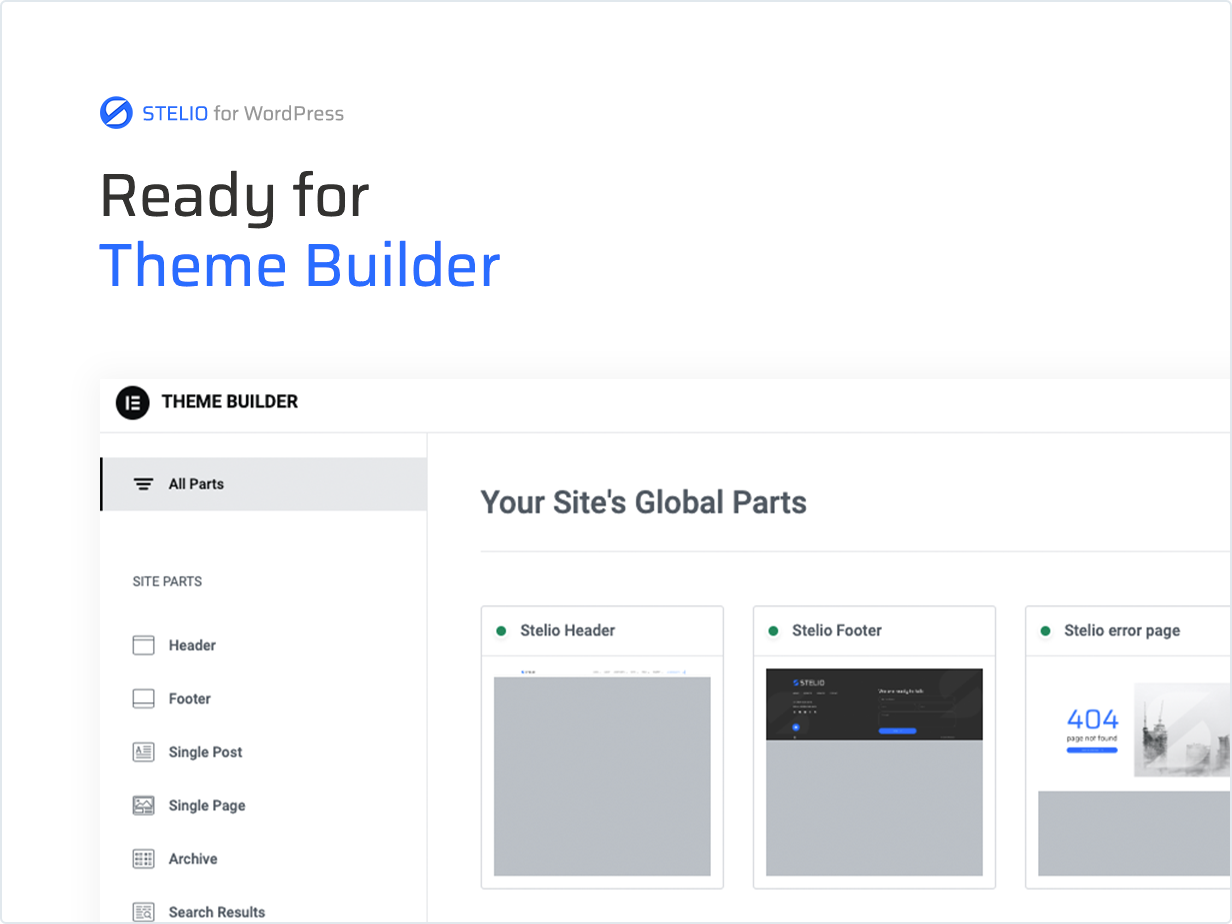Click the Your Site's Global Parts heading
The height and width of the screenshot is (924, 1232).
[644, 502]
